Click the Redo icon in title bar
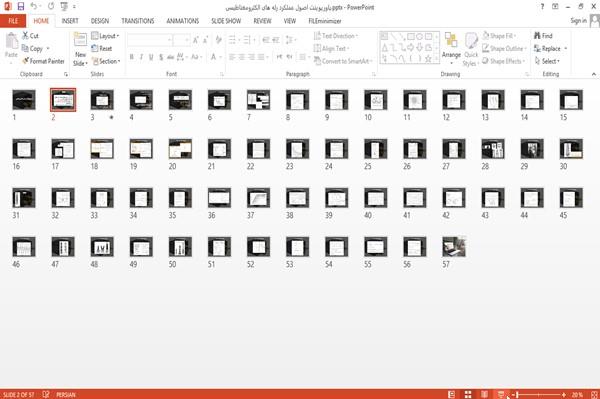Viewport: 600px width, 399px height. coord(51,6)
